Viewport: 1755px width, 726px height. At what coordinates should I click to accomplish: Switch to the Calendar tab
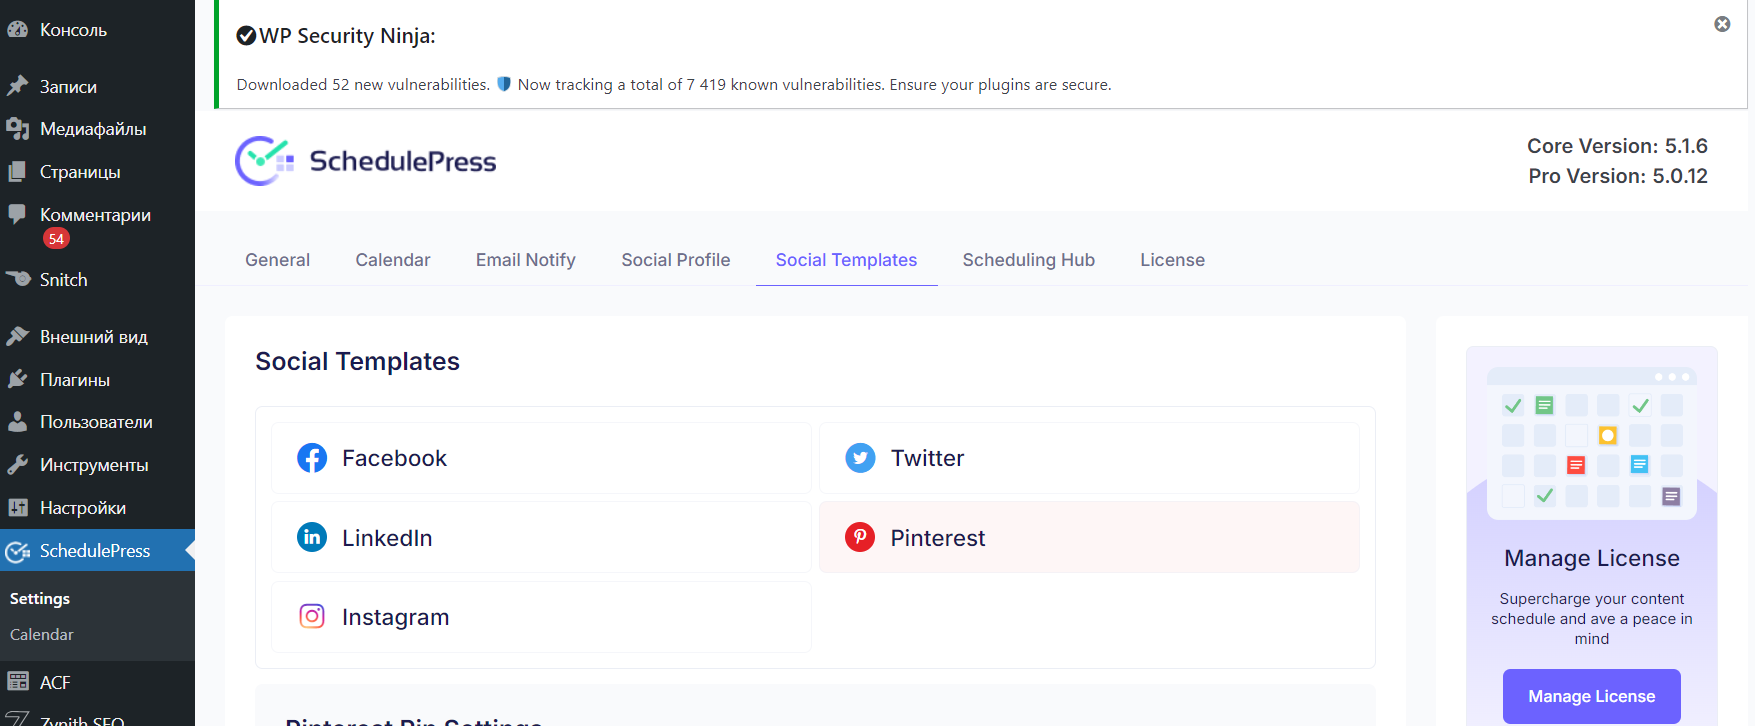392,260
